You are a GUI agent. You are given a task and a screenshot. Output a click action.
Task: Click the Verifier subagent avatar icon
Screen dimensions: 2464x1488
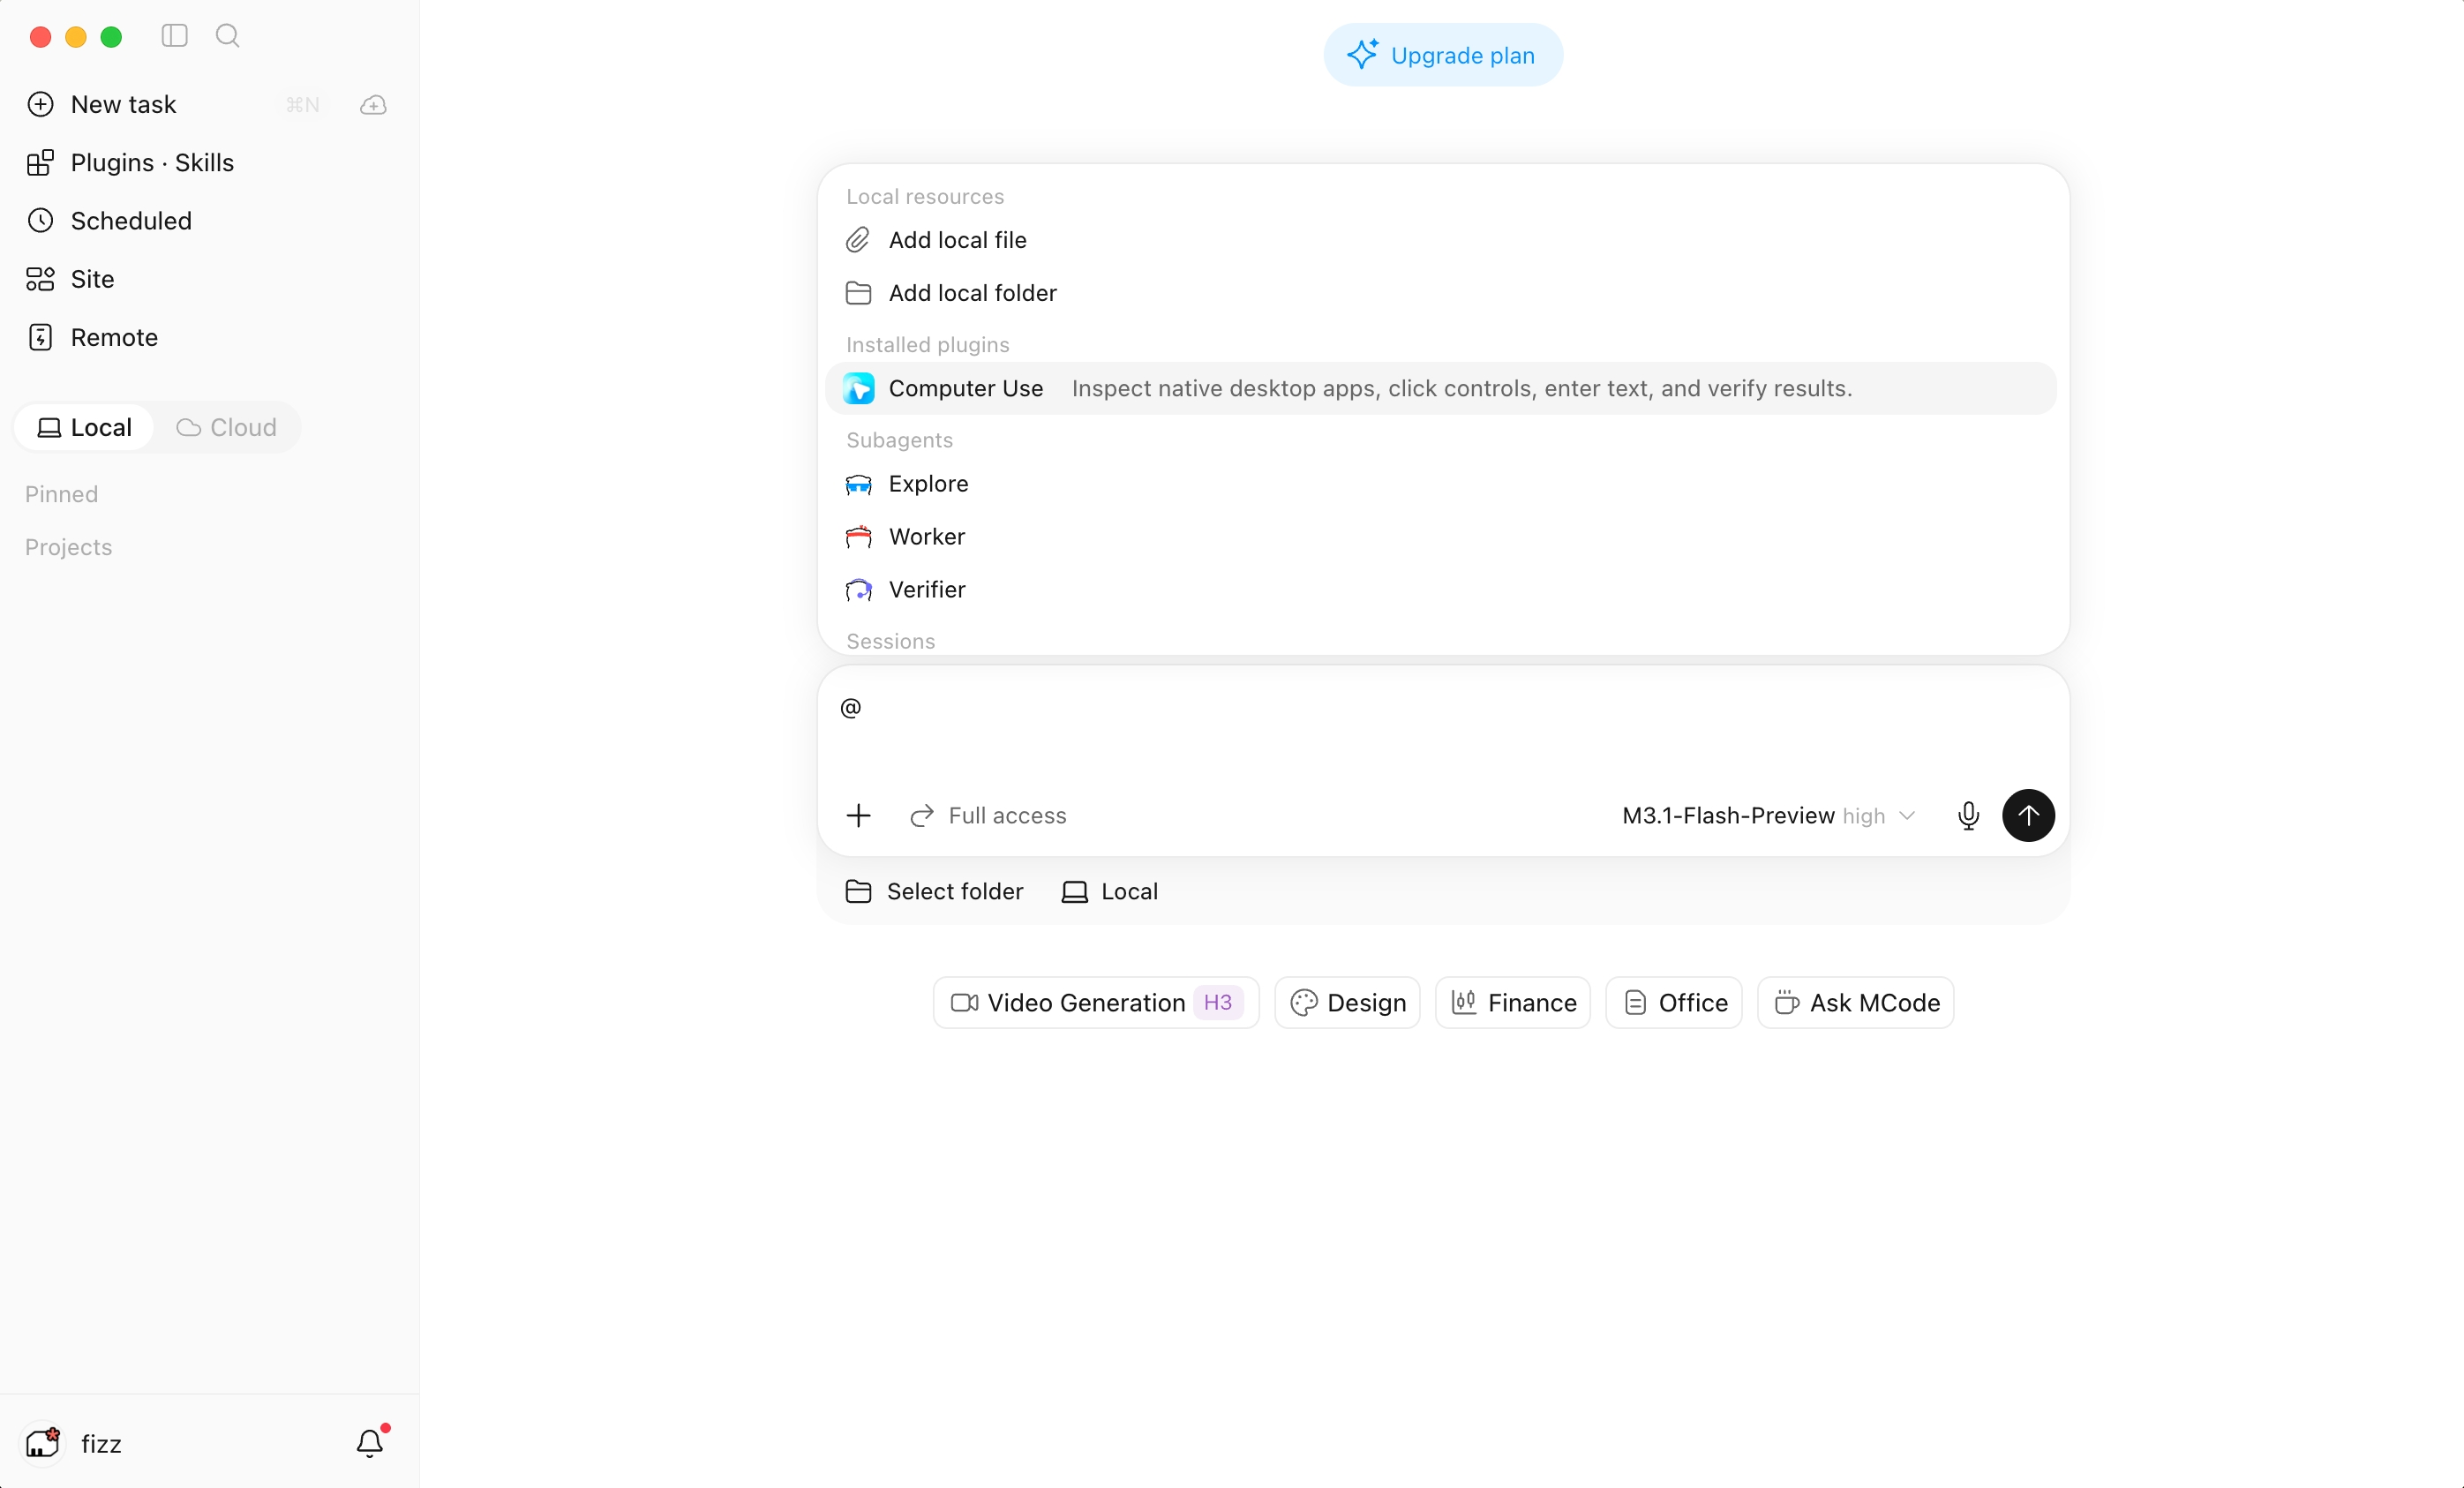pyautogui.click(x=858, y=590)
